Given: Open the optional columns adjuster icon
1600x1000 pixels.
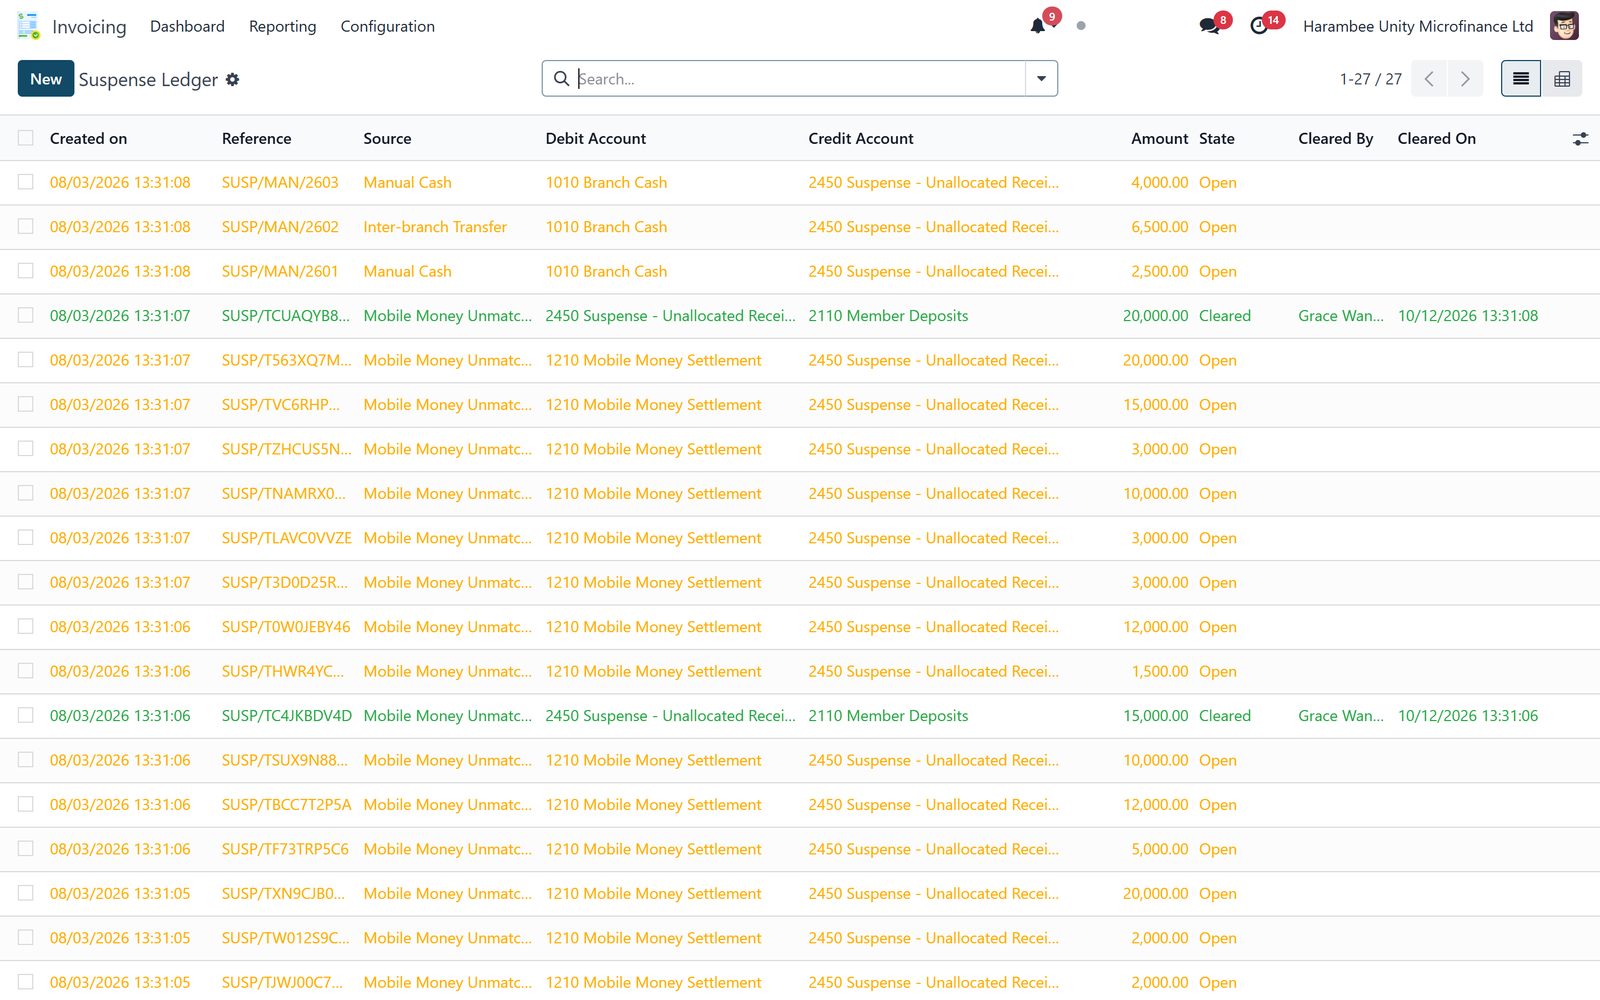Looking at the screenshot, I should [1580, 139].
